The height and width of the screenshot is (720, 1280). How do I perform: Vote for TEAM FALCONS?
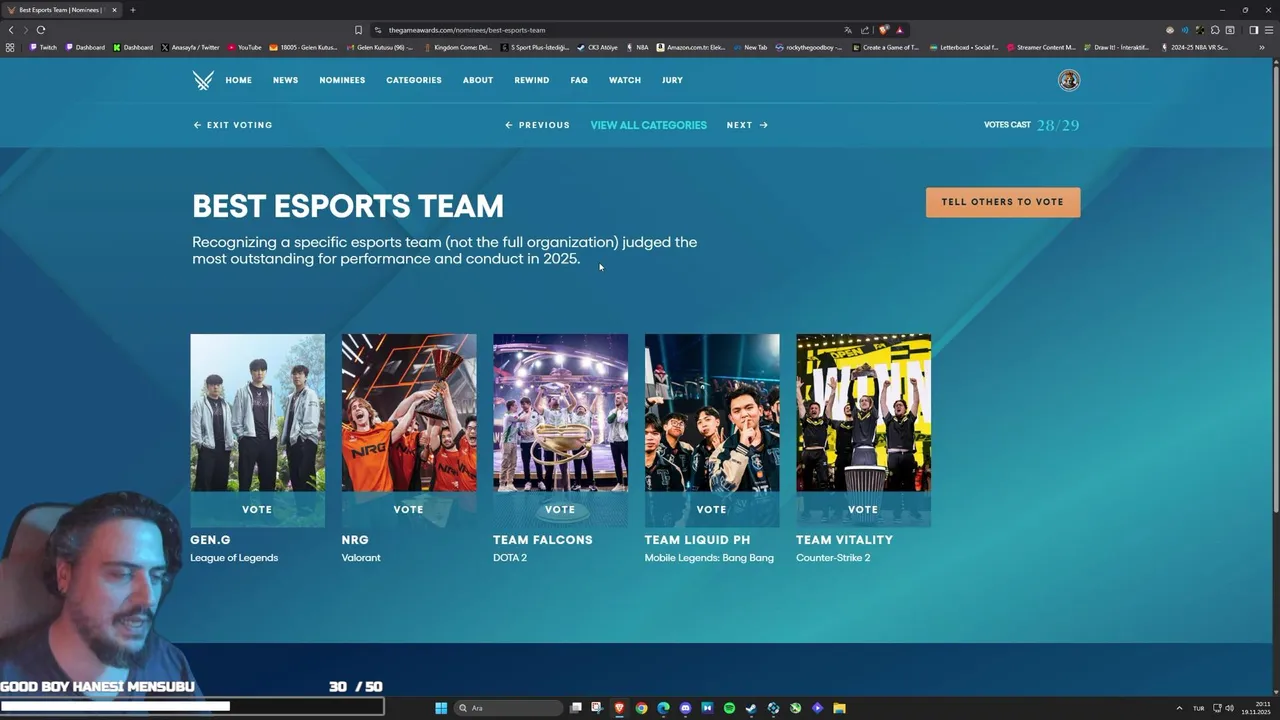[560, 509]
